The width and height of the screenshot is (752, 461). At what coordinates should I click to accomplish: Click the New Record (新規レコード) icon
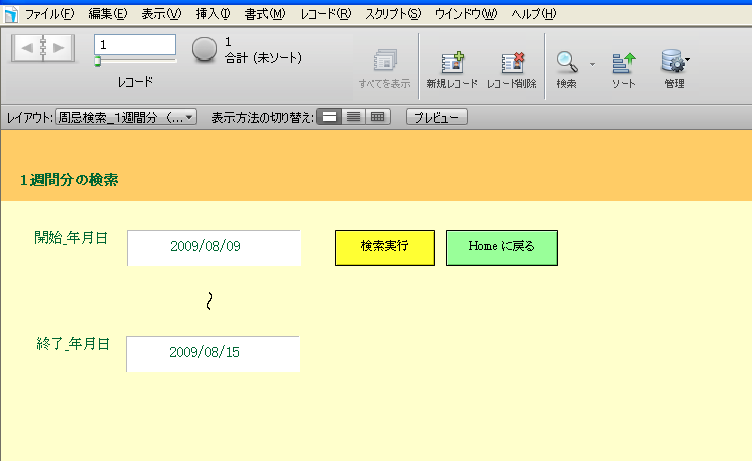point(451,62)
